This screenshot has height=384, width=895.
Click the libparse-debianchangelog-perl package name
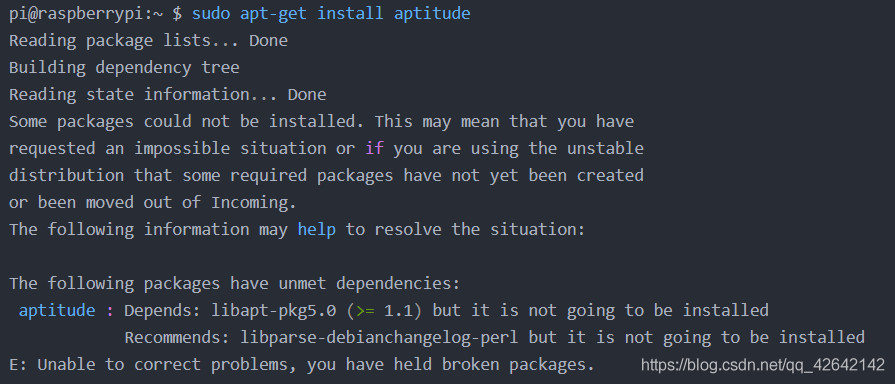coord(379,337)
